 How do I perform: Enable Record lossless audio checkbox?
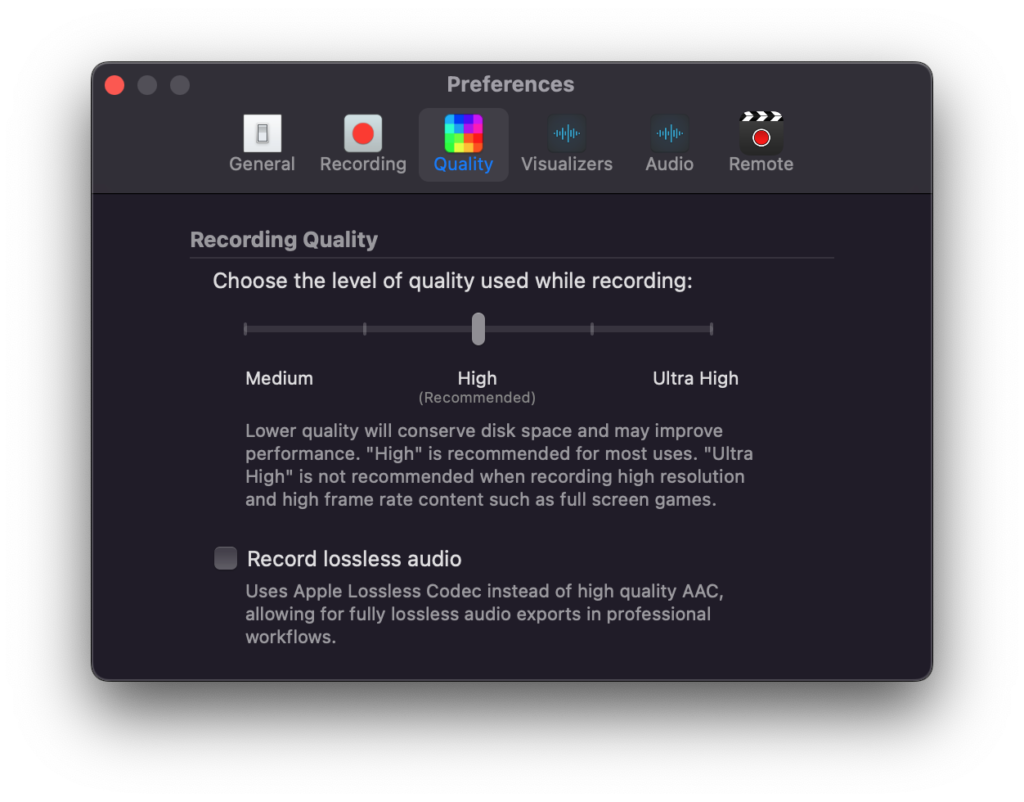tap(226, 558)
